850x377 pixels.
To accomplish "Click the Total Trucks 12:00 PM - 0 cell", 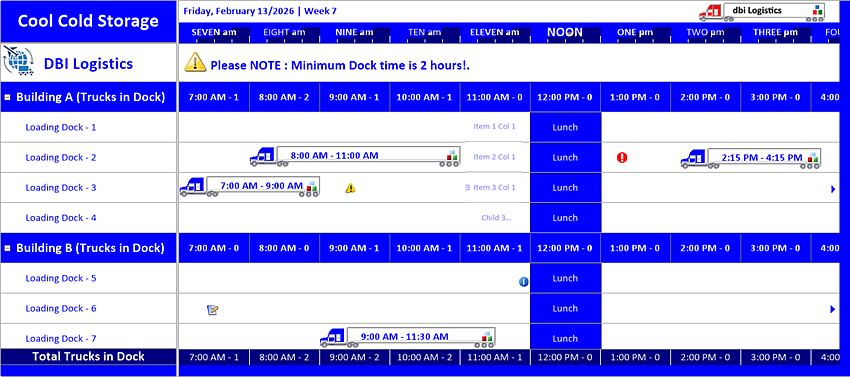I will (x=565, y=357).
